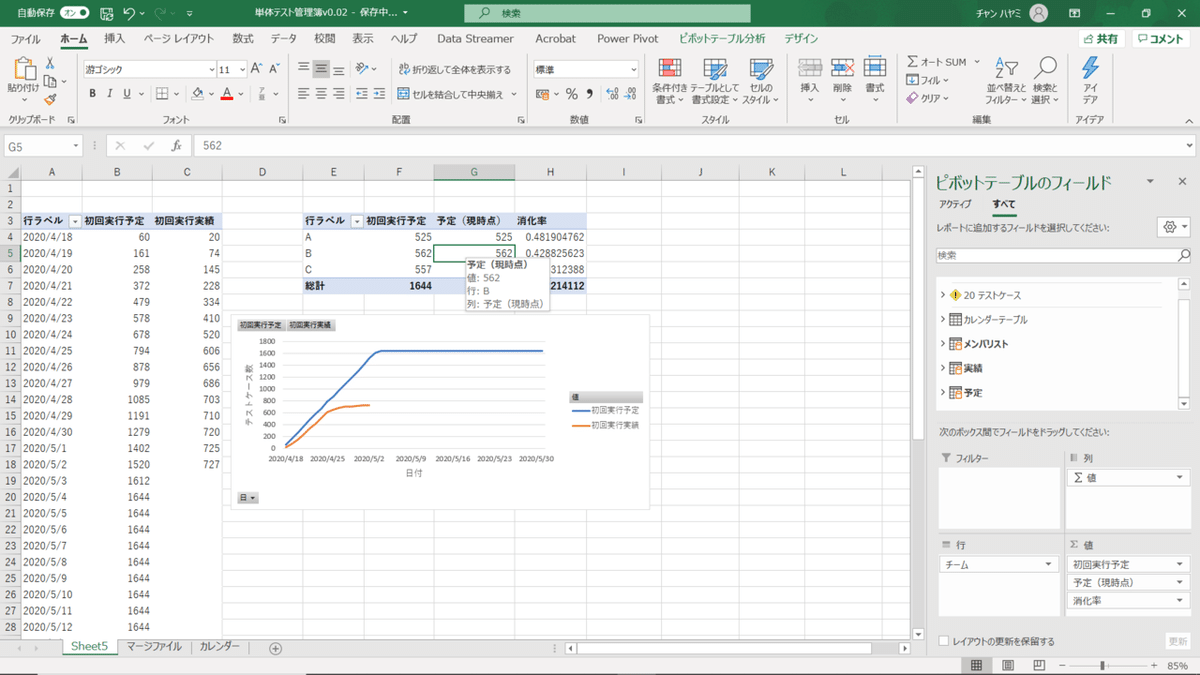Click the コメント comments button
Screen dimensions: 1200x675
(x=1160, y=38)
